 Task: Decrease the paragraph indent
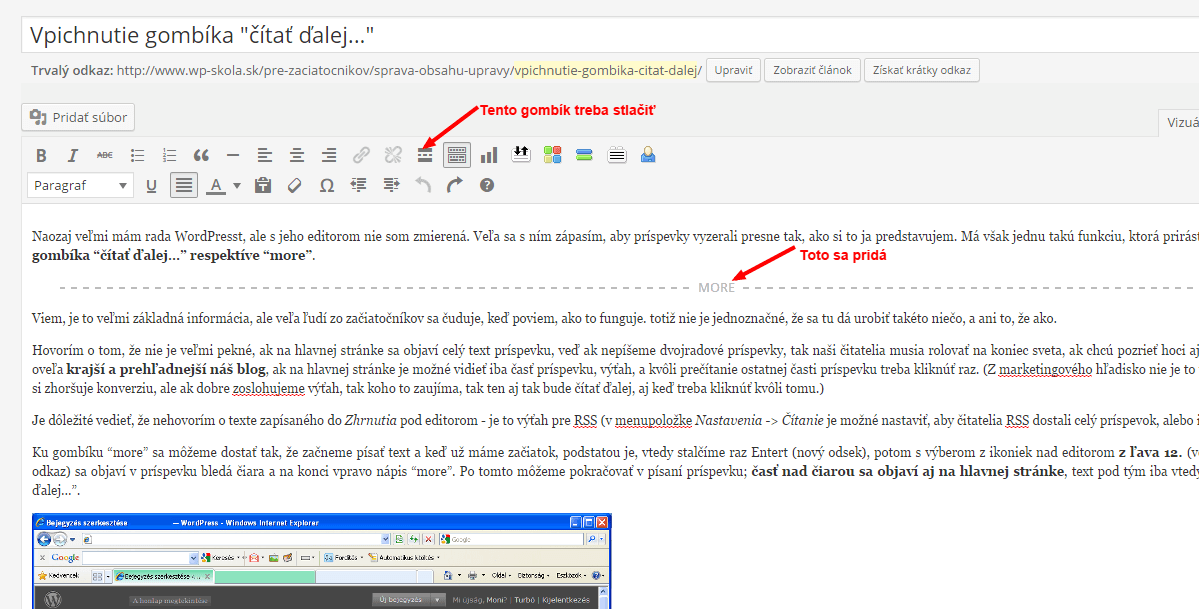(358, 186)
